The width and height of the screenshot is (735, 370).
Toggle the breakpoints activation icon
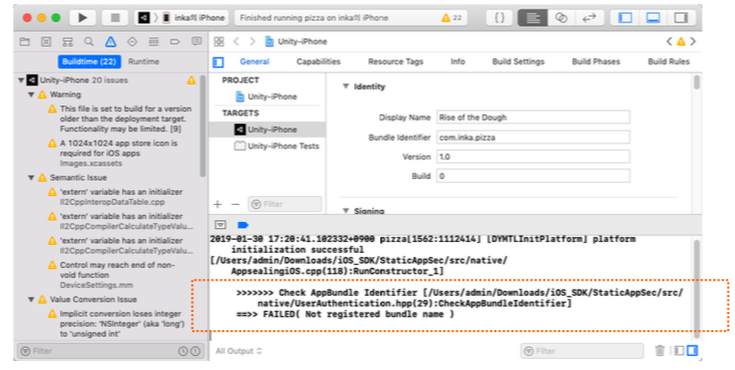coord(243,225)
